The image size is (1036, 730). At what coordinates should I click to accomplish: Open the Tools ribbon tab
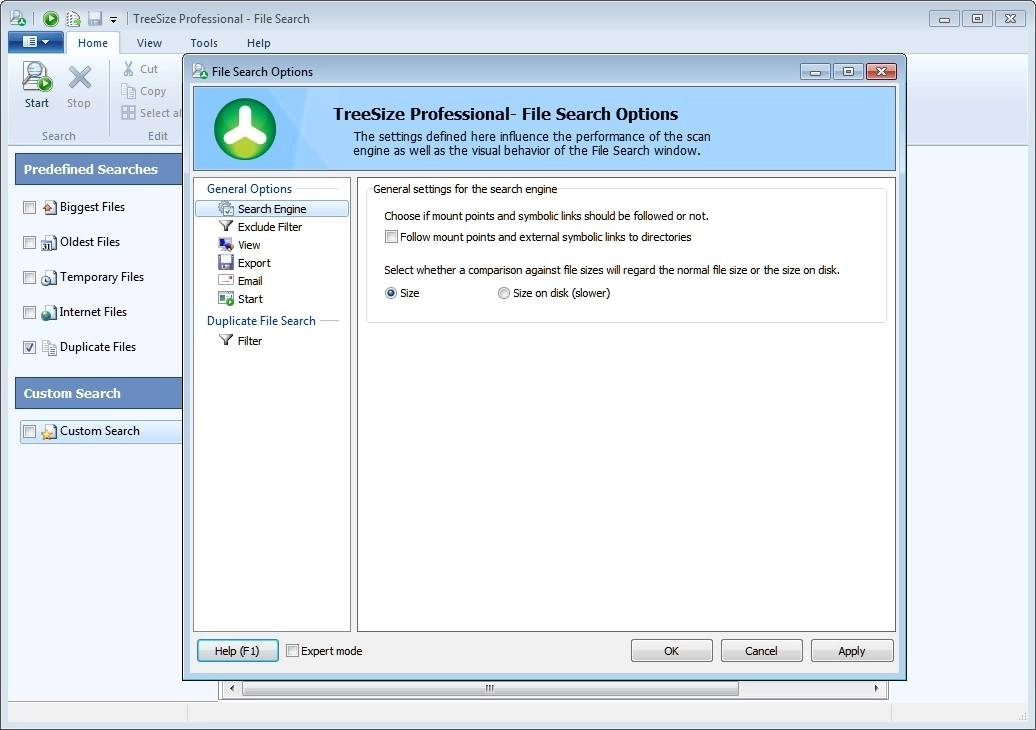click(x=204, y=43)
